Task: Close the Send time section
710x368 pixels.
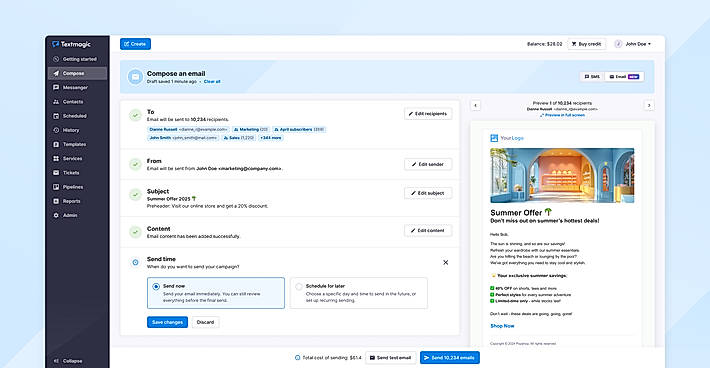Action: tap(446, 263)
